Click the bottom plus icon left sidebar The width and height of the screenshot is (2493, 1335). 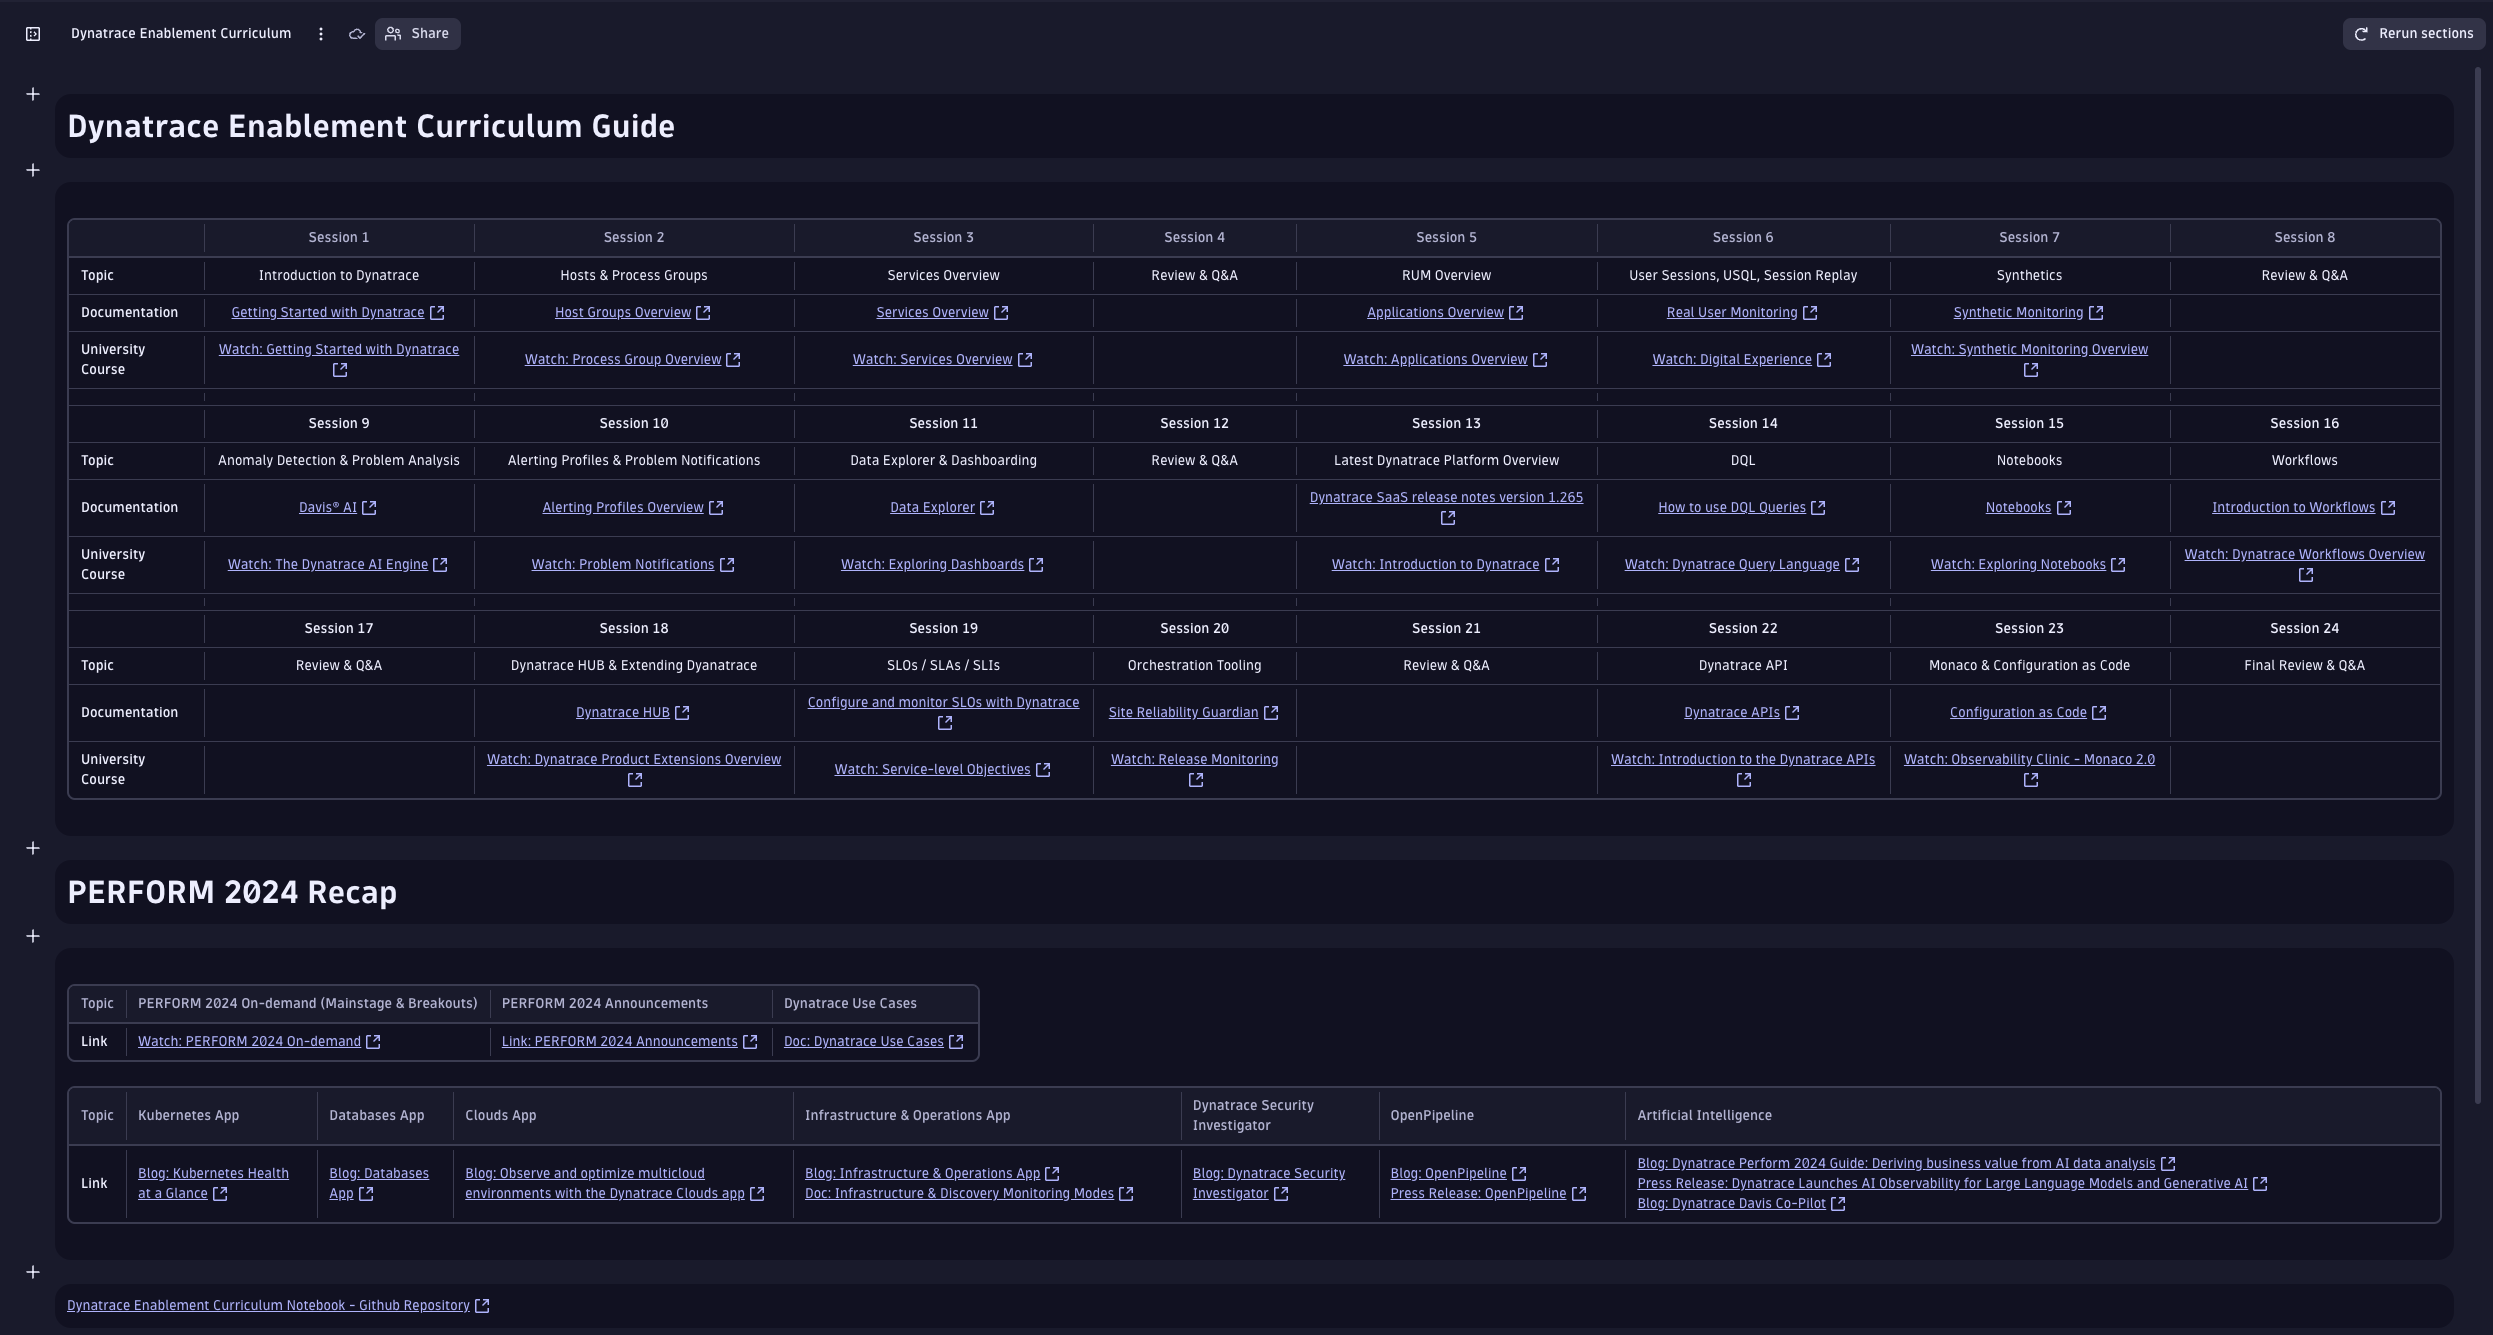tap(31, 1271)
